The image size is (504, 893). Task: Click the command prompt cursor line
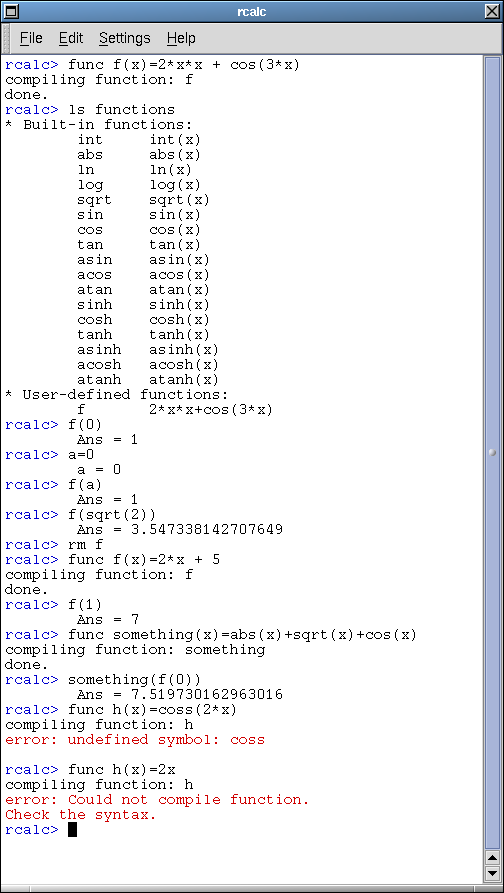tap(40, 830)
